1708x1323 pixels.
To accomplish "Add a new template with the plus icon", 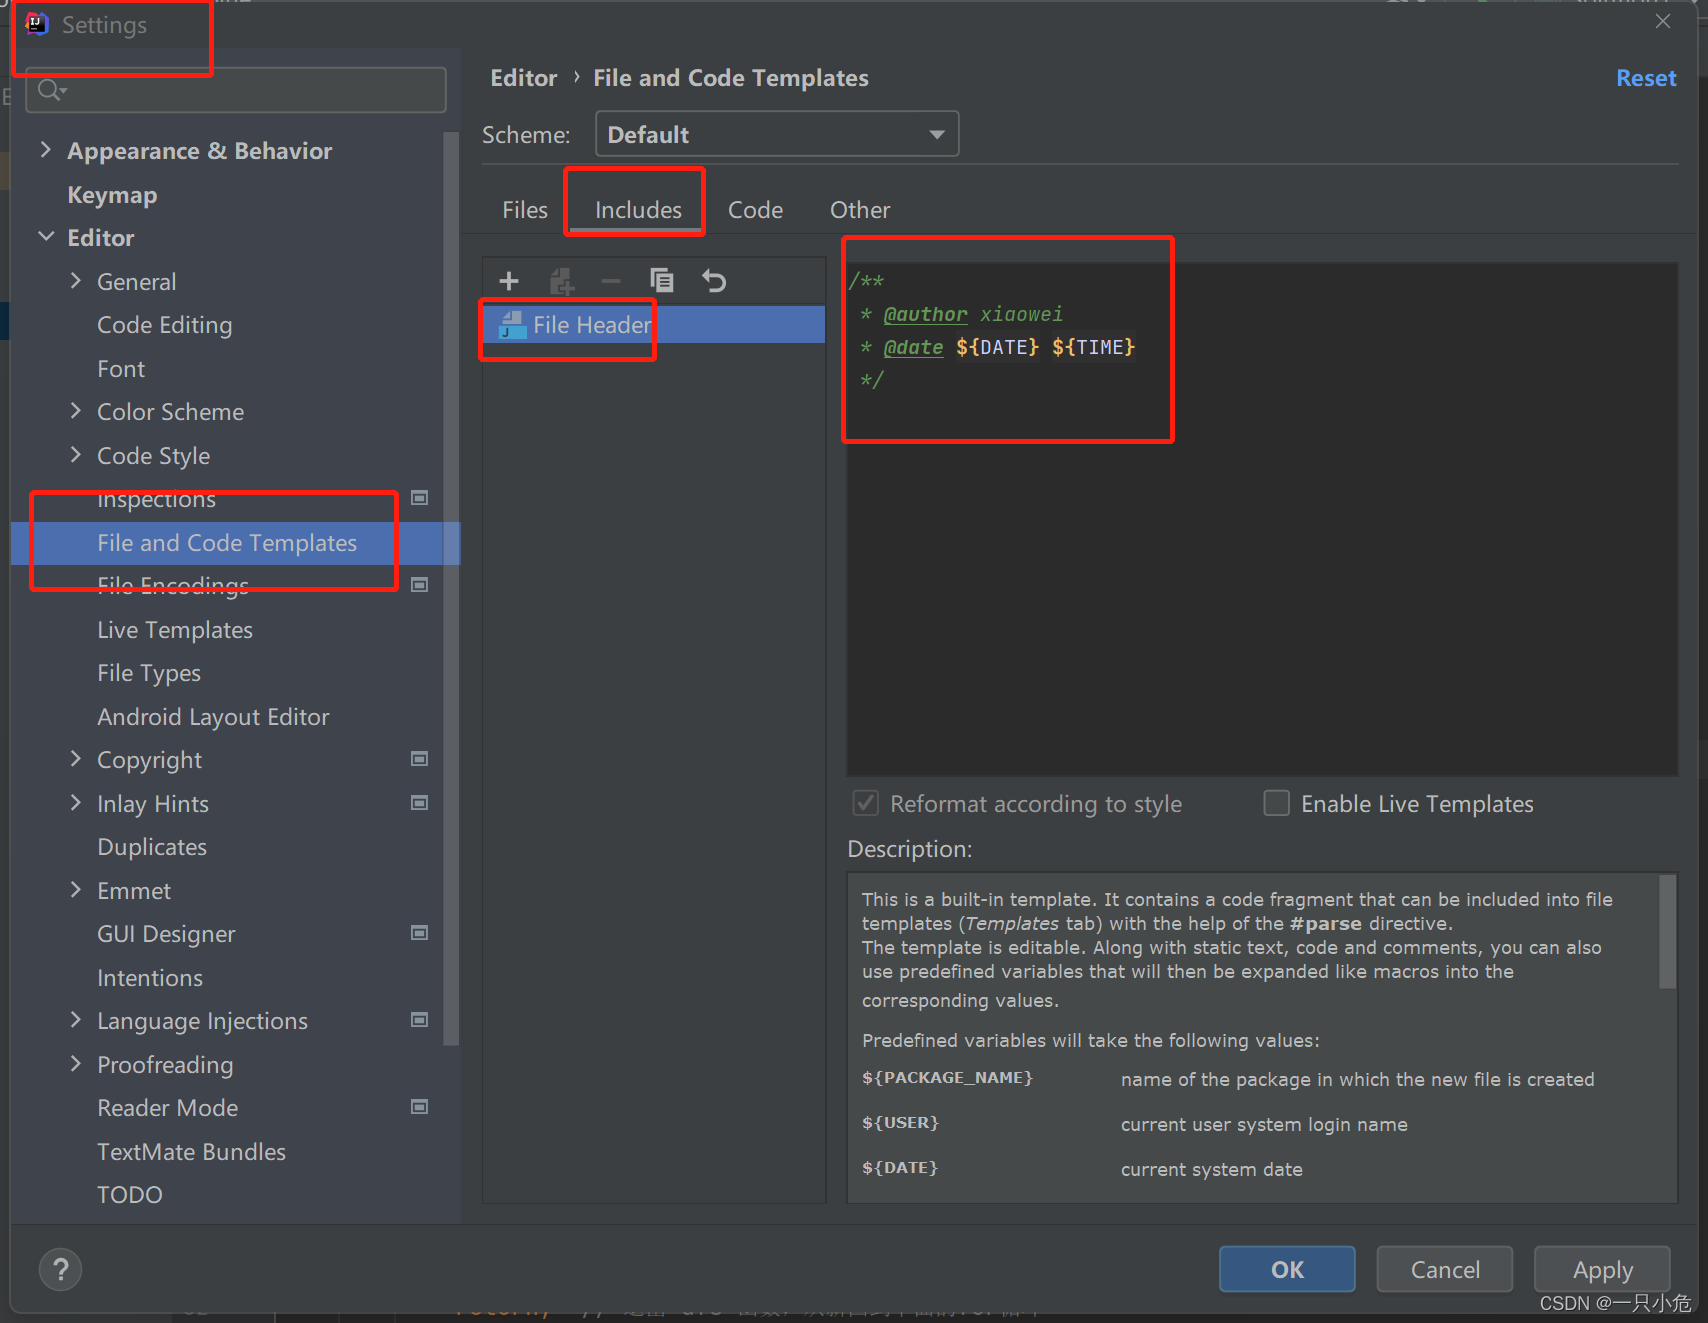I will [509, 281].
